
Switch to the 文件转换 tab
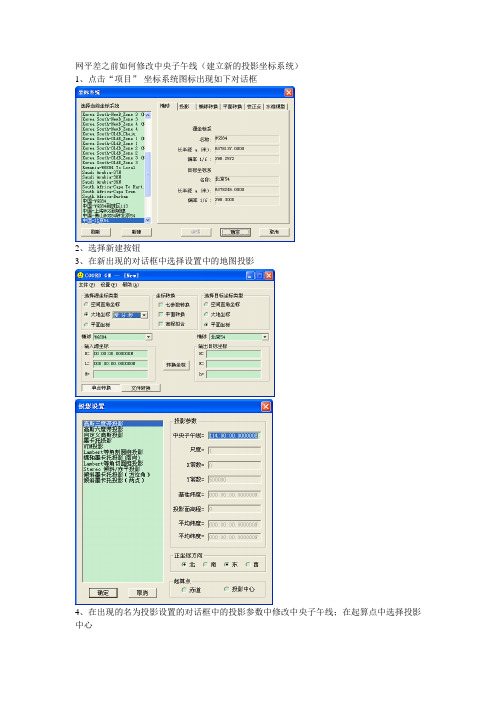pyautogui.click(x=141, y=388)
